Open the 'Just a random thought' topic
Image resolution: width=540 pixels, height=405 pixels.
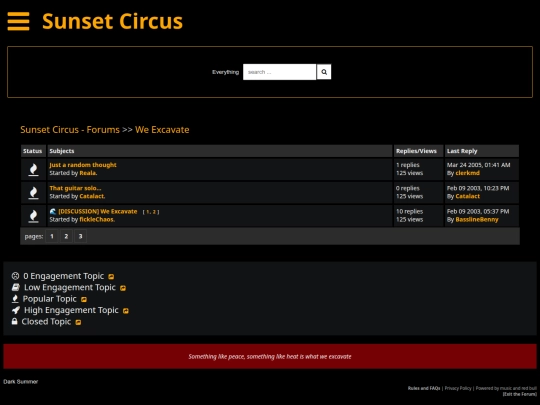click(x=83, y=165)
